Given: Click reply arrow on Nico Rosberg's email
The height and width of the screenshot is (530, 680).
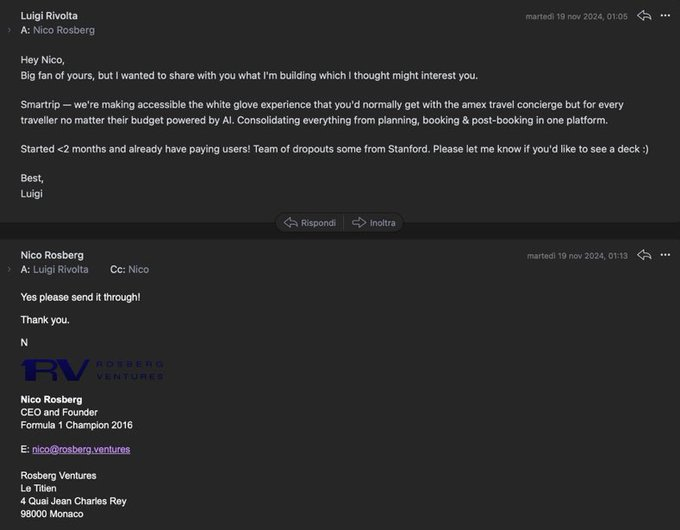Looking at the screenshot, I should click(644, 255).
